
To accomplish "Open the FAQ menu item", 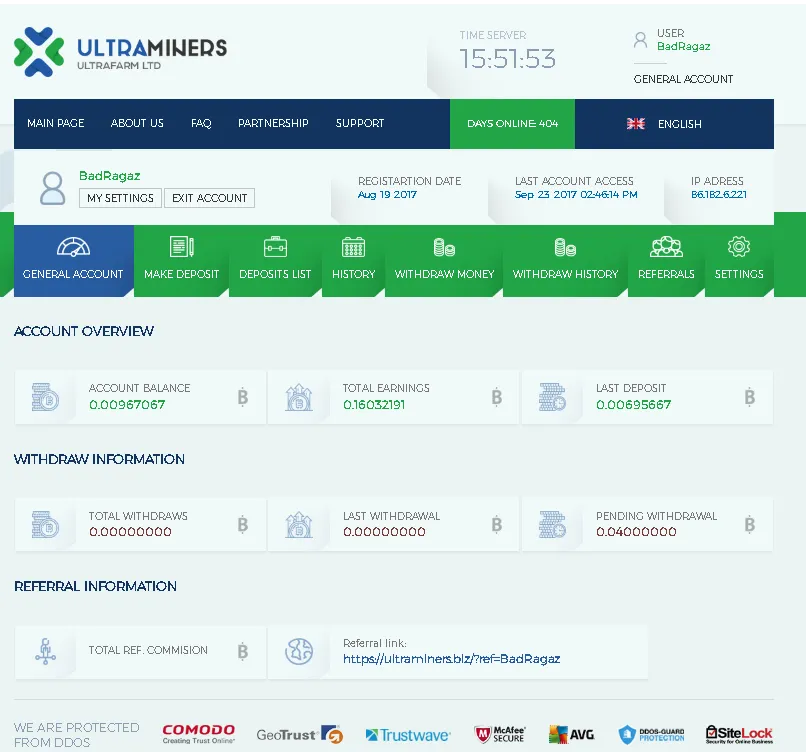I will (x=201, y=123).
